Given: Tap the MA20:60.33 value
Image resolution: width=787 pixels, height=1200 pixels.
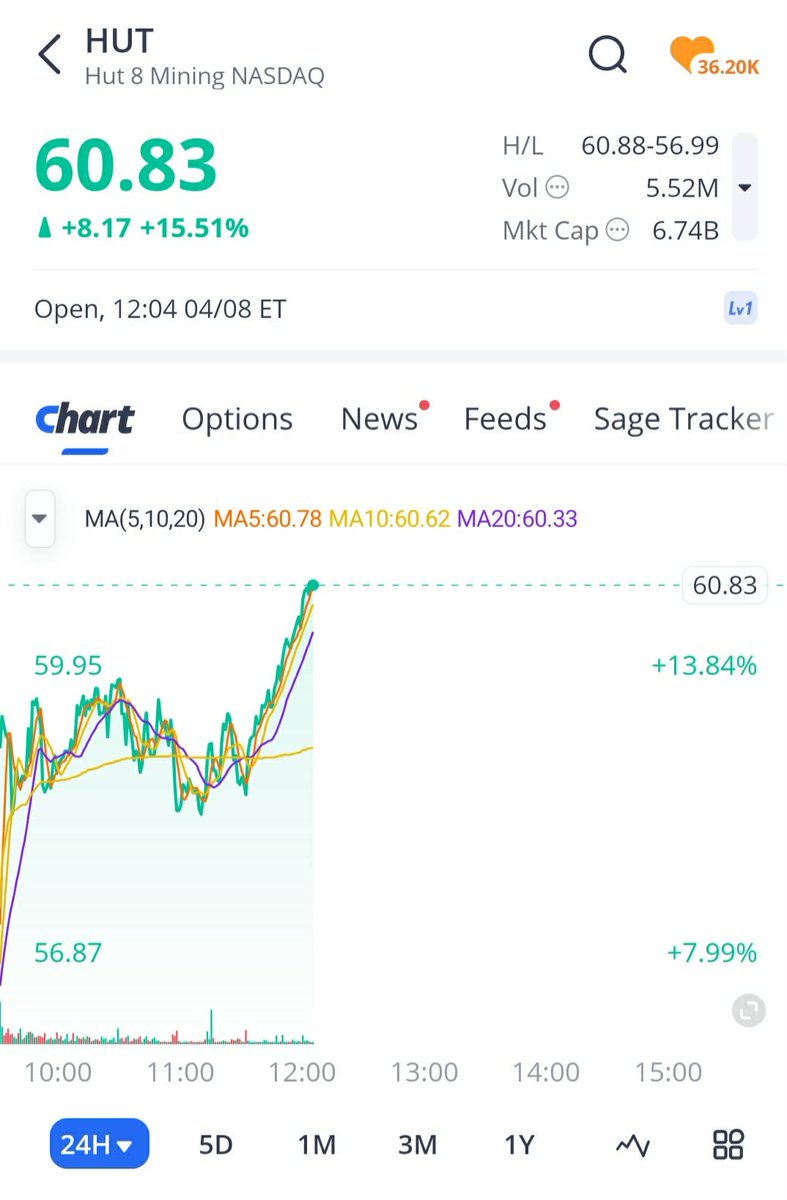Looking at the screenshot, I should point(517,519).
